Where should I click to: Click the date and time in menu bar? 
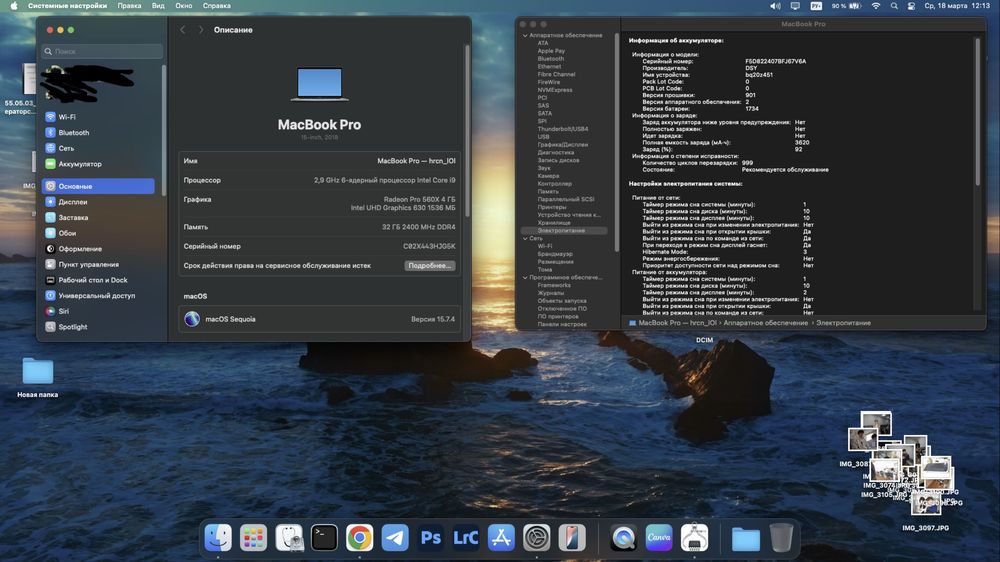pos(957,6)
